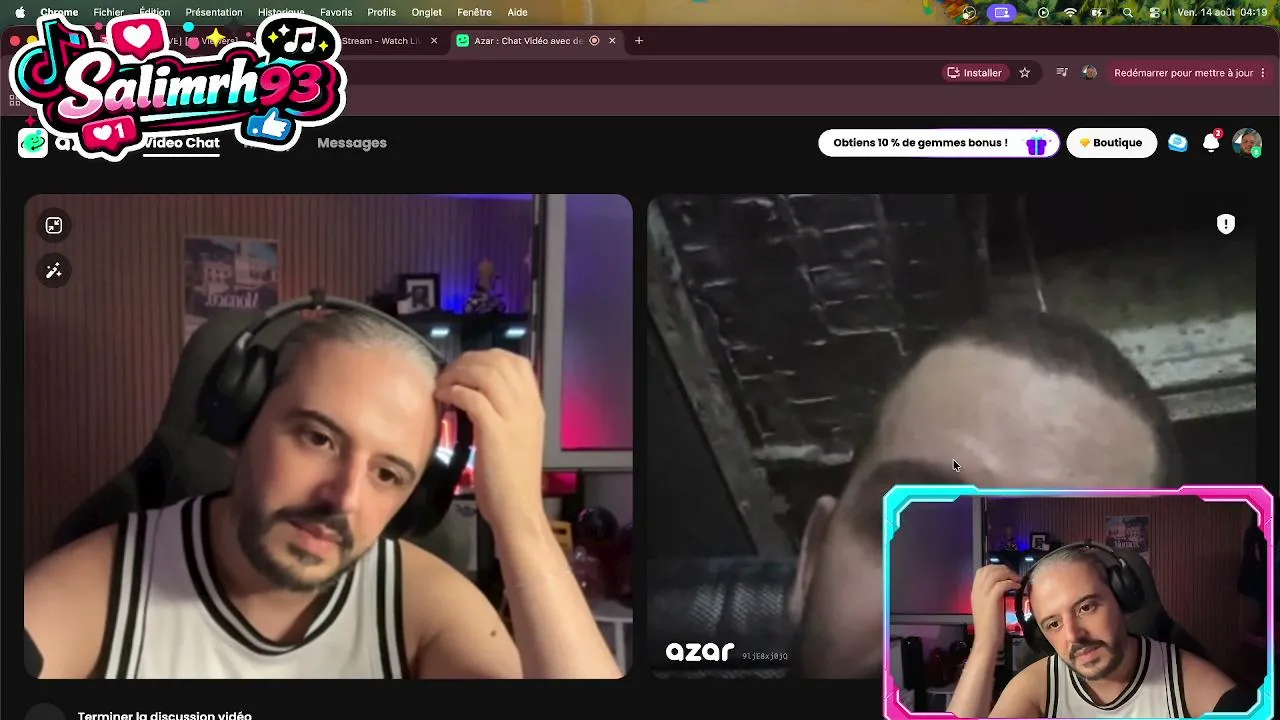Click Terminer la discussion vidéo

(165, 715)
